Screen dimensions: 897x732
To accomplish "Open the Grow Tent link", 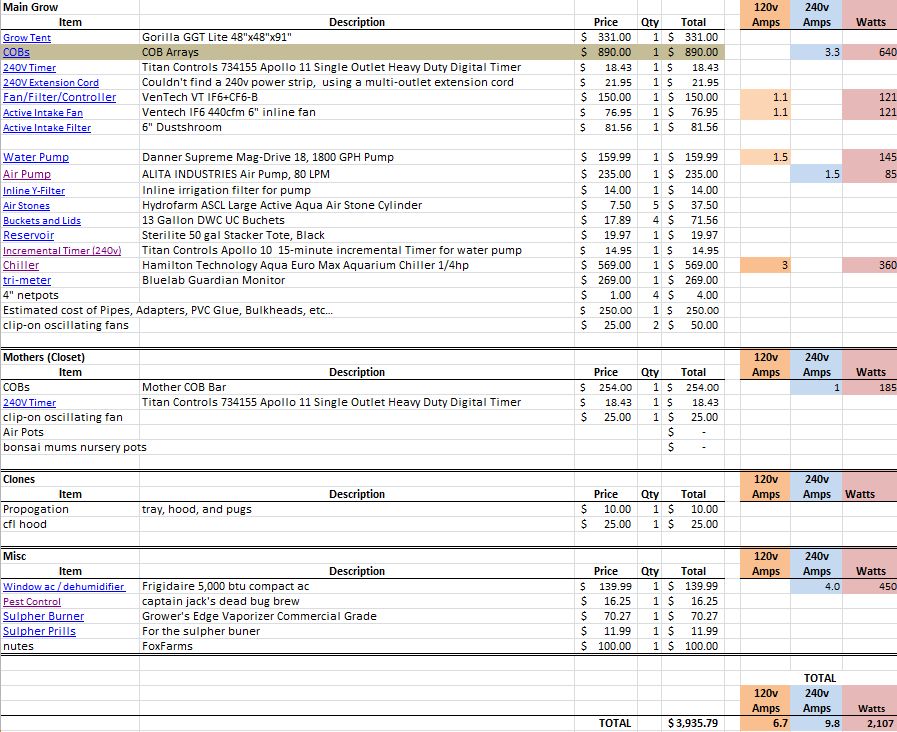I will pyautogui.click(x=27, y=38).
